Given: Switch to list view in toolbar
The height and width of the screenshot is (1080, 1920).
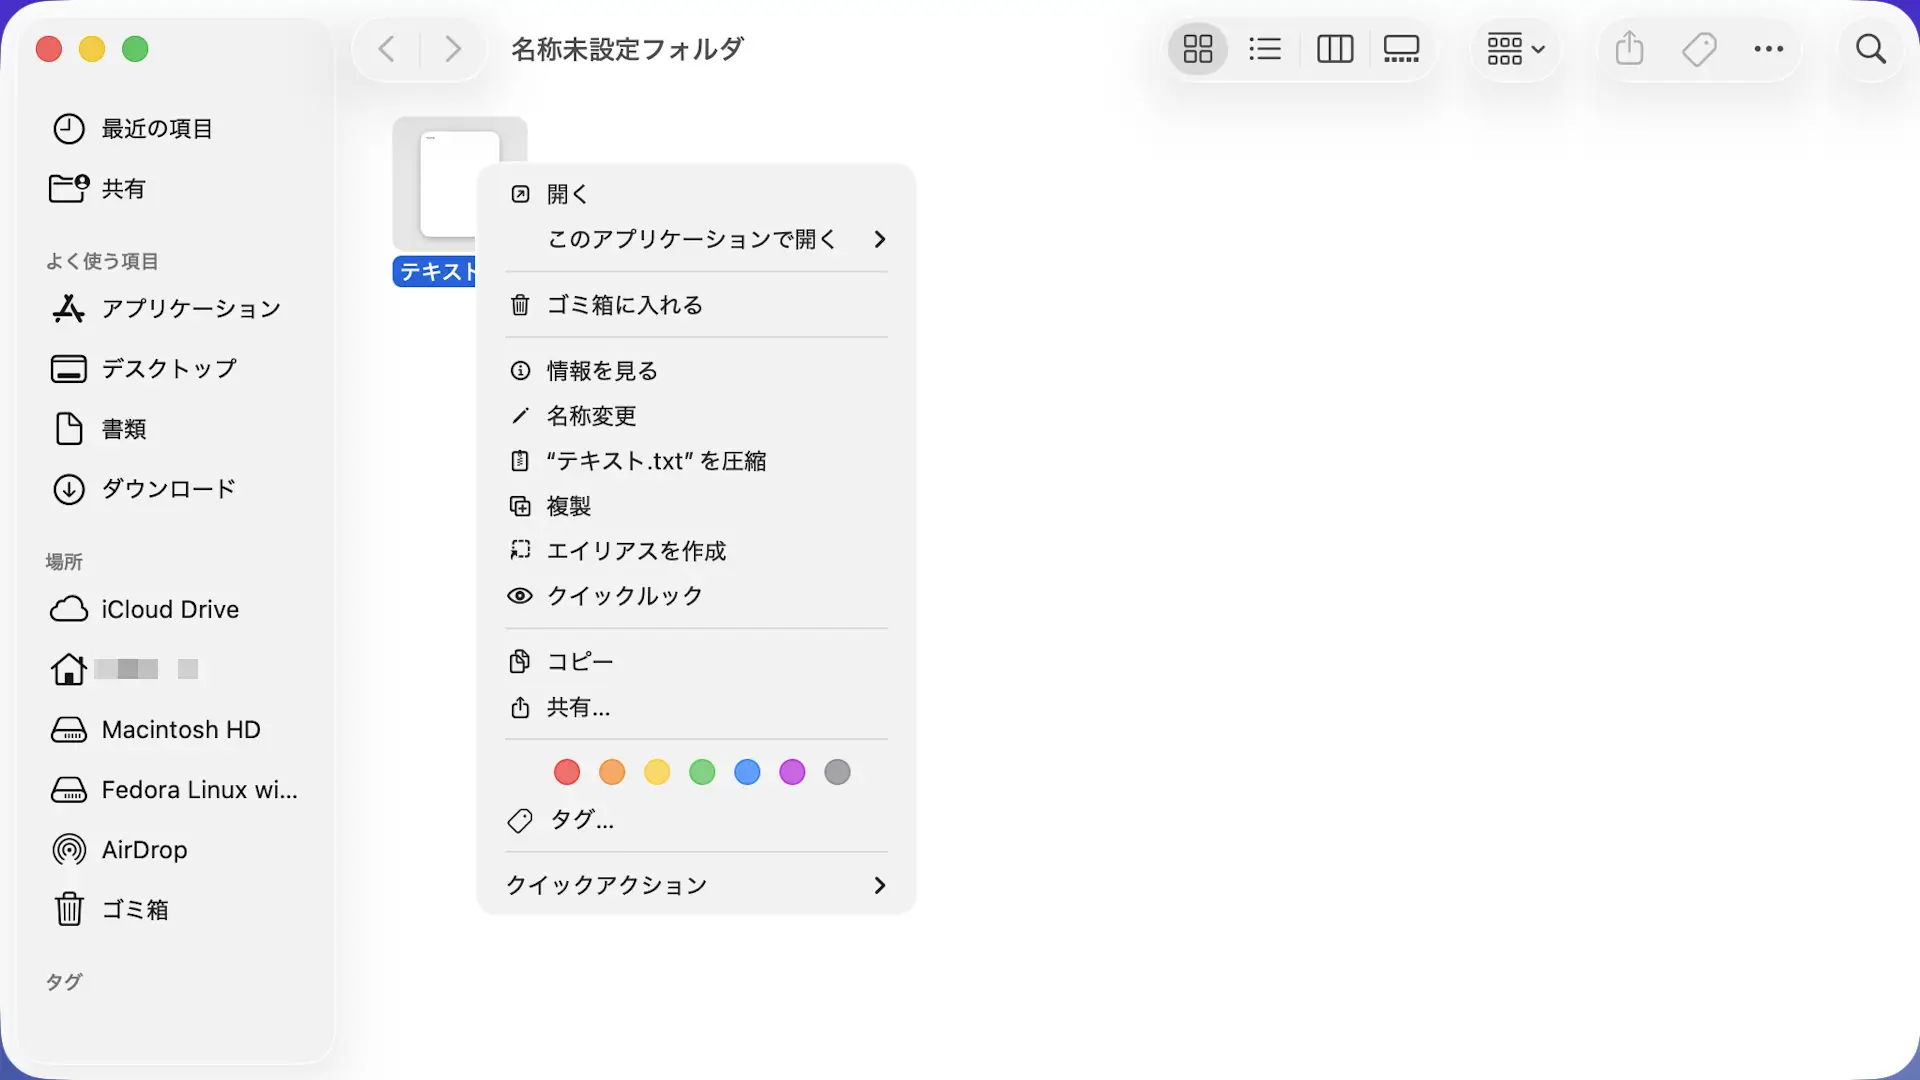Looking at the screenshot, I should pyautogui.click(x=1265, y=49).
